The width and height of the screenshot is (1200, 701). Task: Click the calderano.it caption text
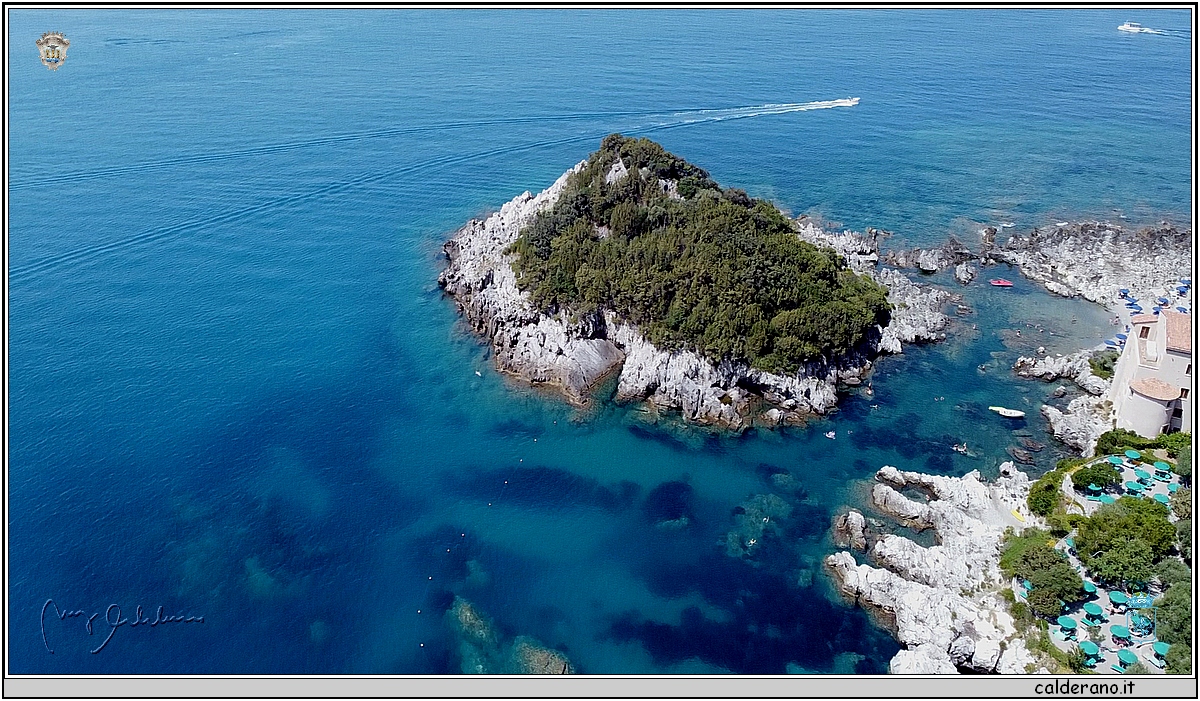coord(1084,688)
